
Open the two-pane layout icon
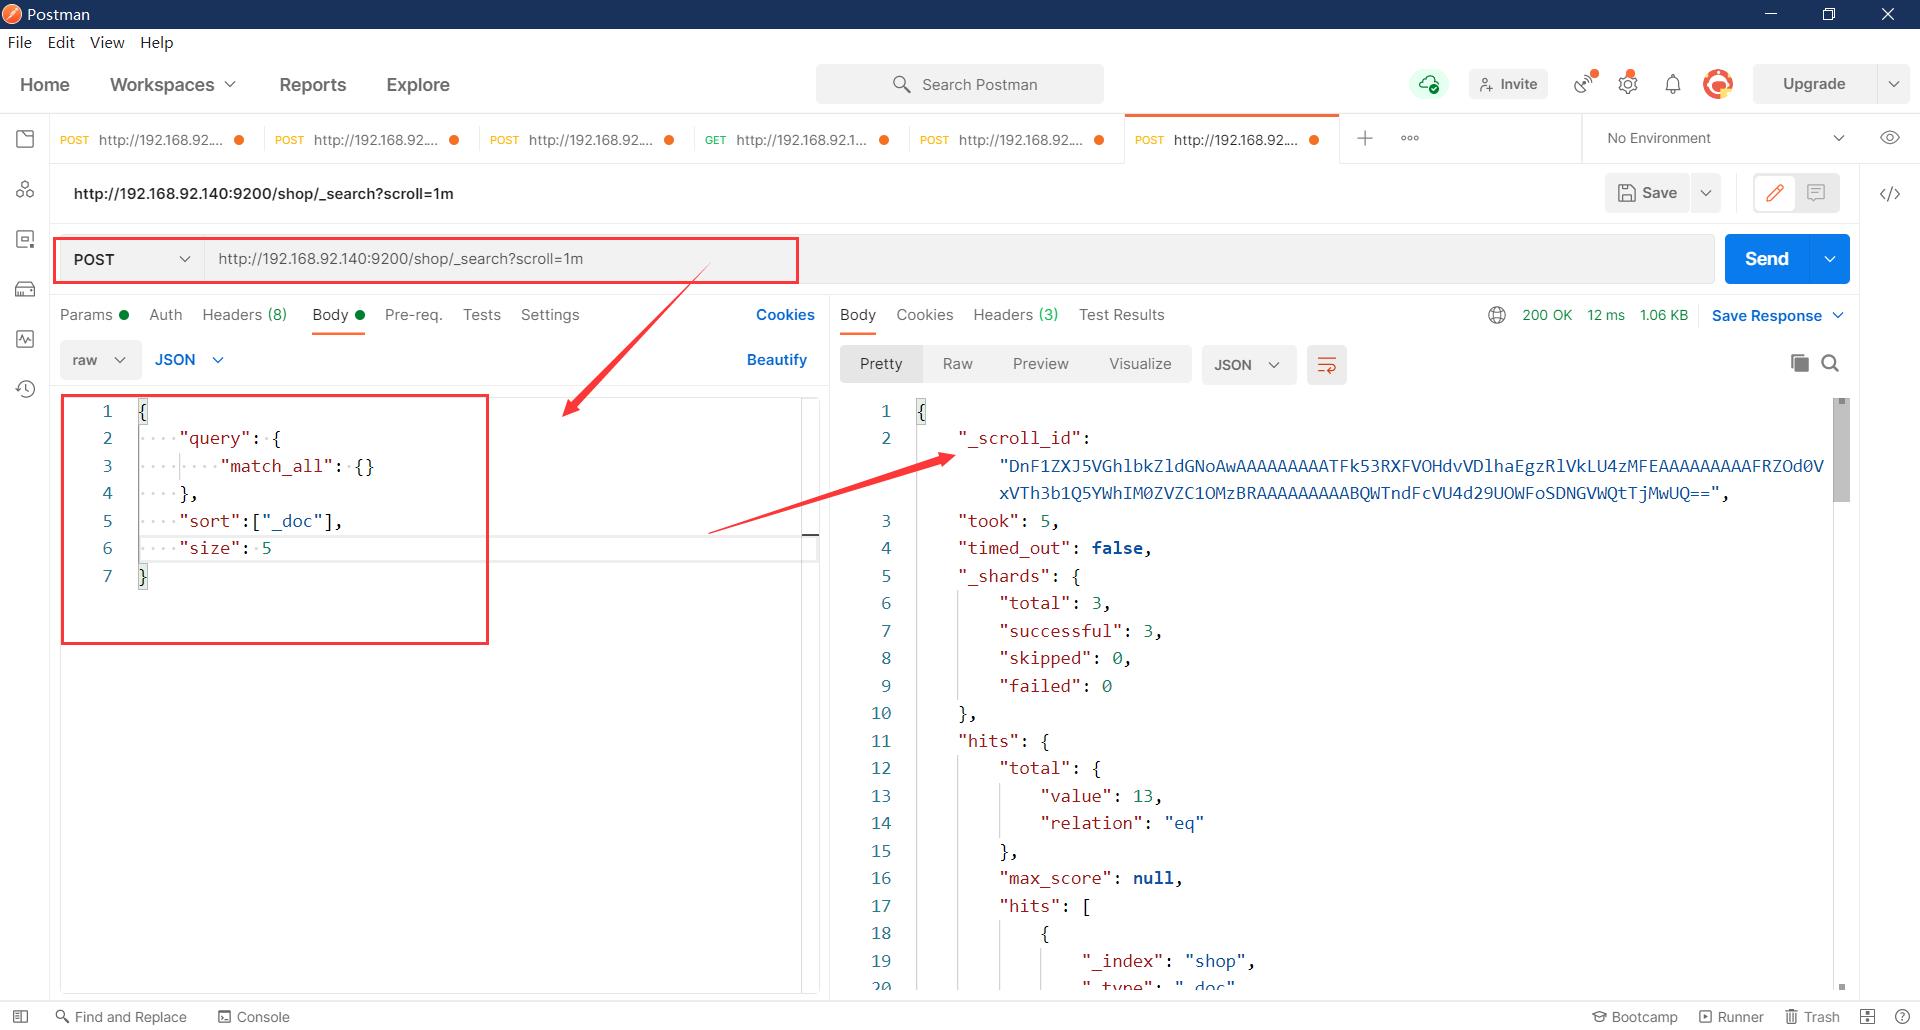[x=1867, y=1016]
